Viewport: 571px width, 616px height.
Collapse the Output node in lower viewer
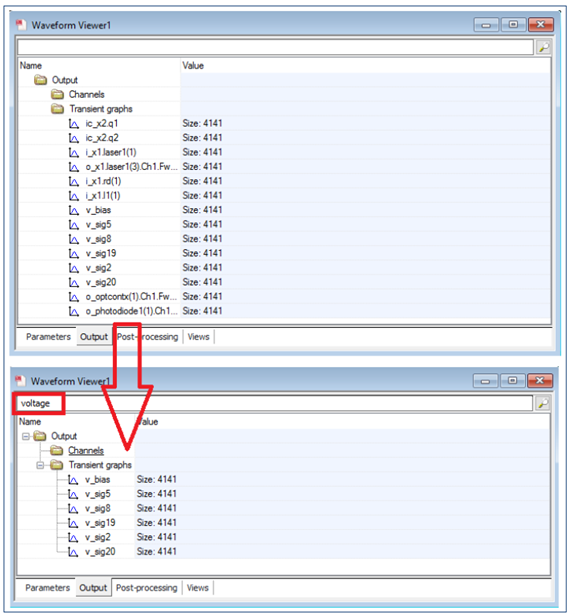point(26,436)
